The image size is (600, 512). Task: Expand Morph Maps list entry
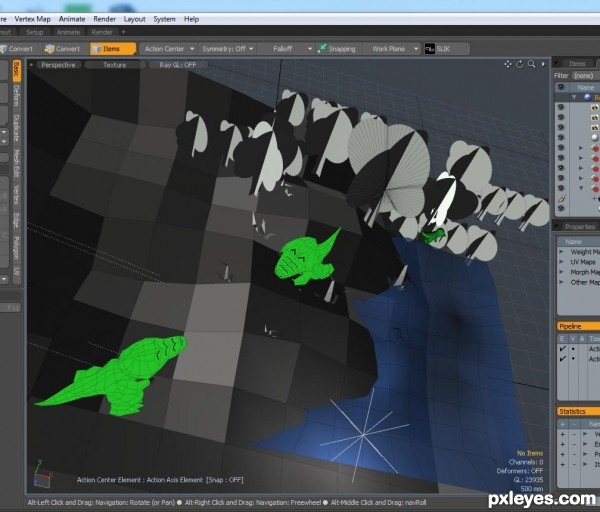pos(562,272)
